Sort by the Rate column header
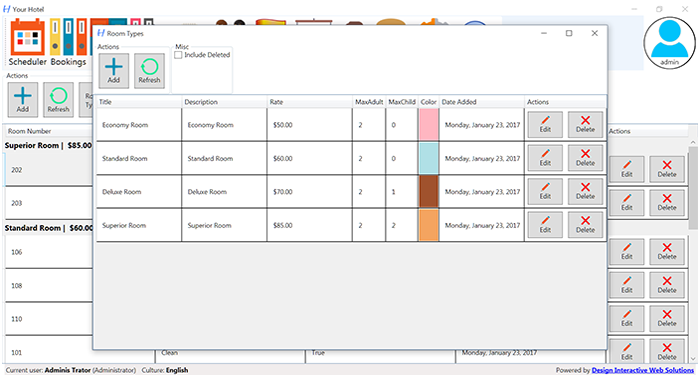 (310, 102)
